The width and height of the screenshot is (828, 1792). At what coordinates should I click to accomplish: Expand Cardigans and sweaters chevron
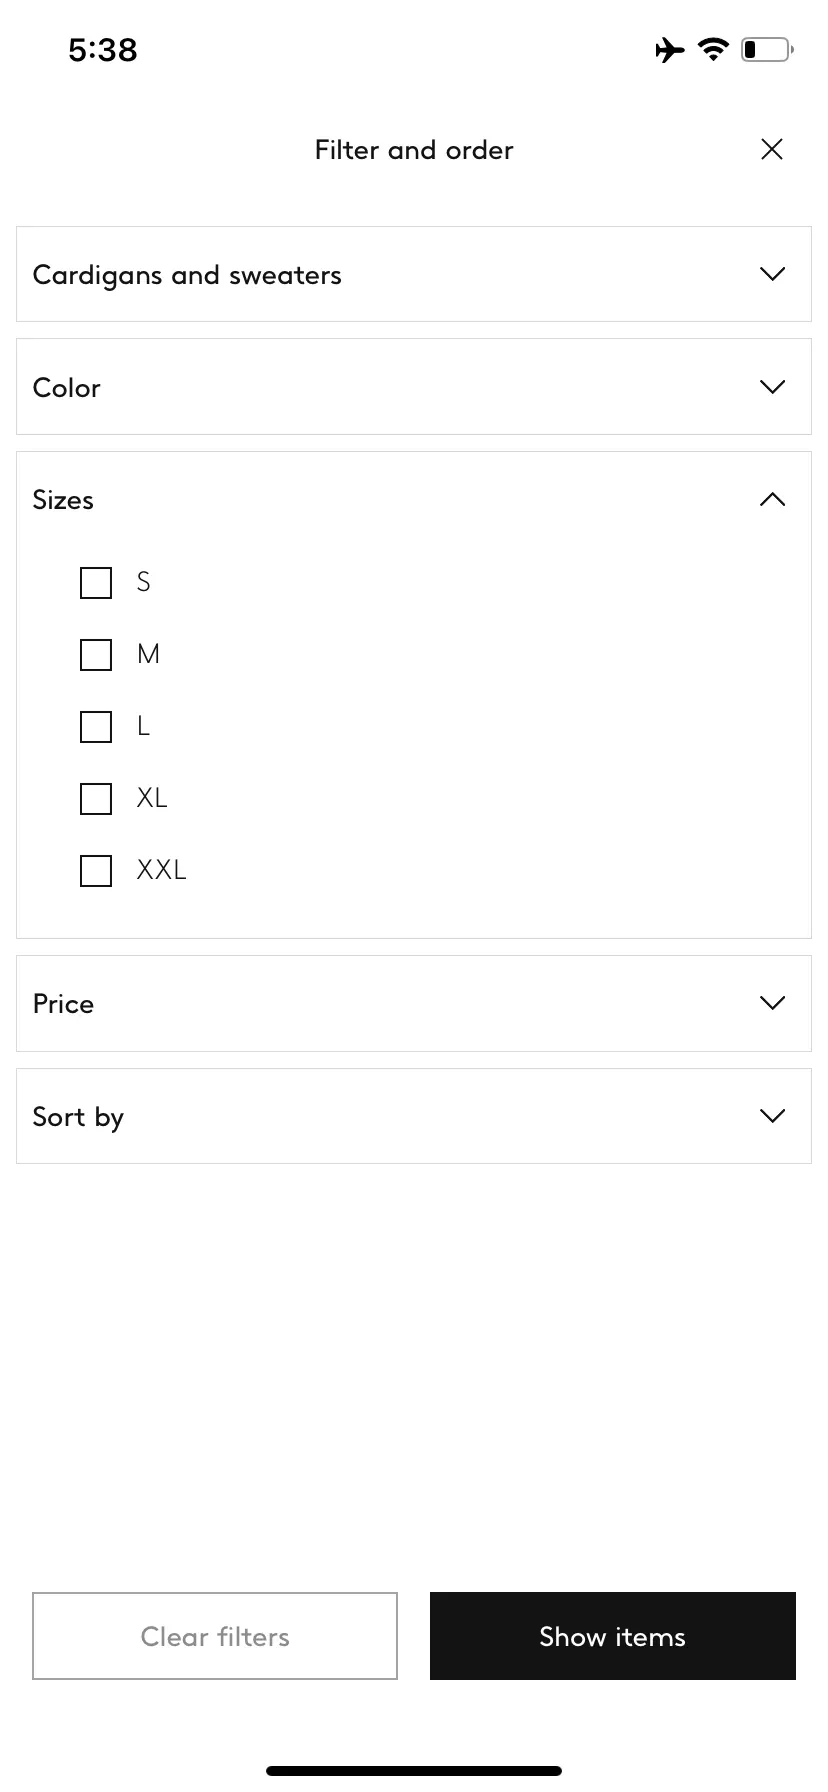click(x=772, y=274)
